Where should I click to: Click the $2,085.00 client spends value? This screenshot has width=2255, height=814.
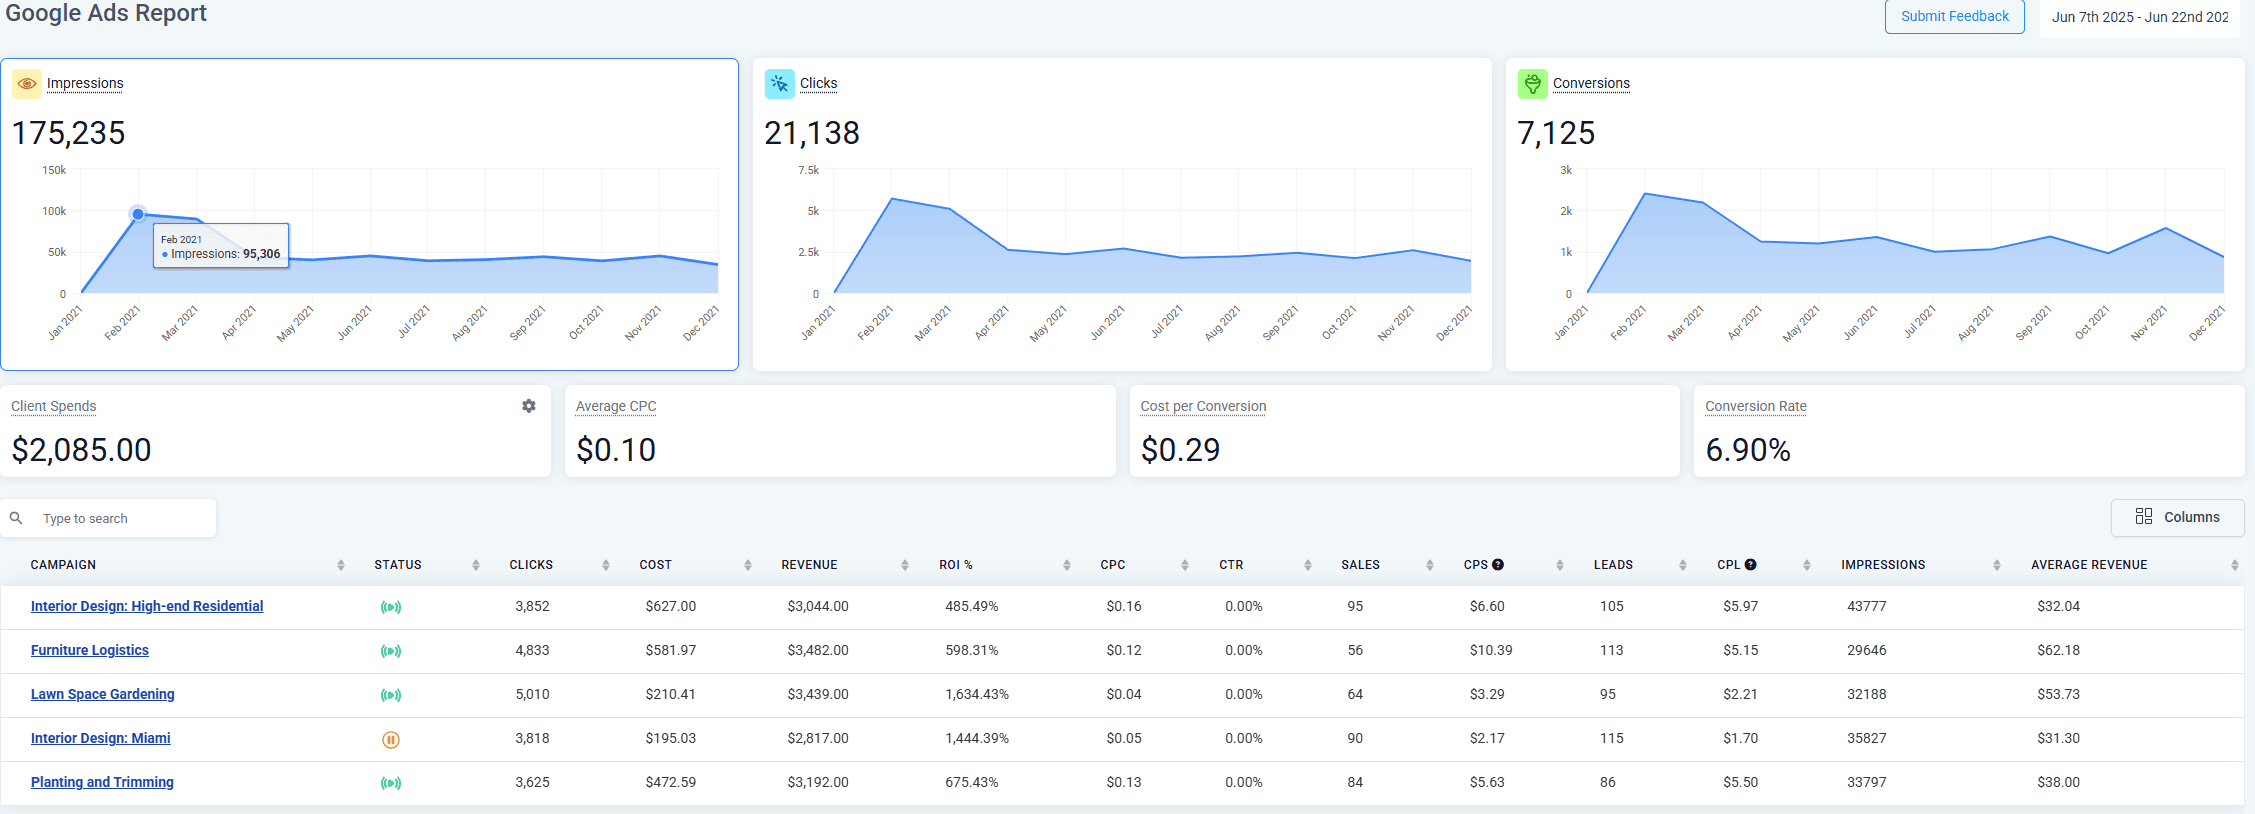[x=81, y=450]
